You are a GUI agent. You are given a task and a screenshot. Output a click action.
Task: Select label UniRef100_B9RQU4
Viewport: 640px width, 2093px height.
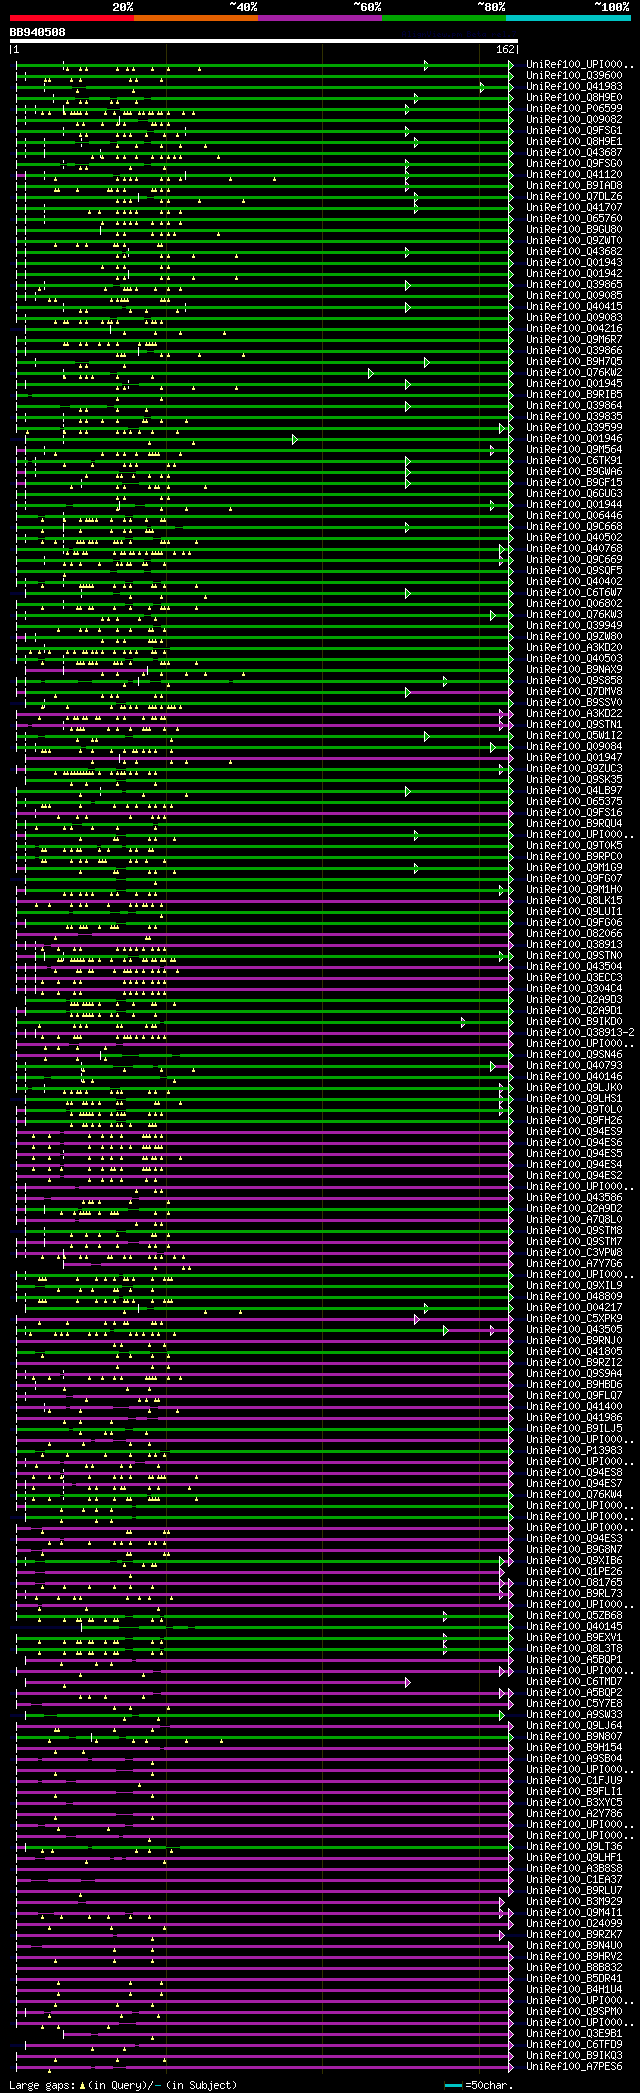click(574, 823)
